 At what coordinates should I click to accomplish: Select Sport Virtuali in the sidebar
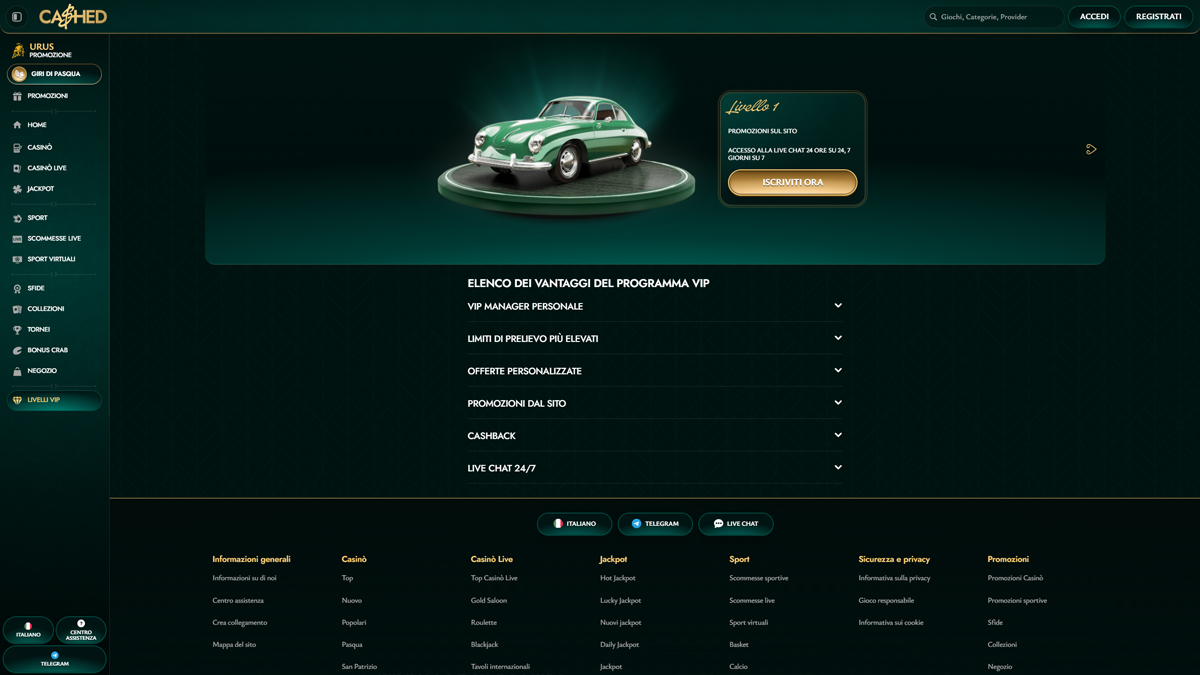coord(51,259)
